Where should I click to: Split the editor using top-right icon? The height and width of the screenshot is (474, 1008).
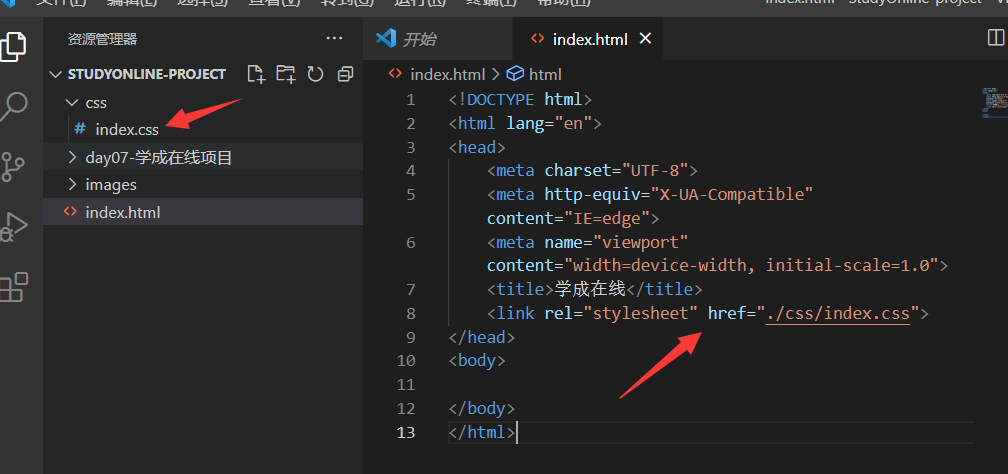(995, 38)
